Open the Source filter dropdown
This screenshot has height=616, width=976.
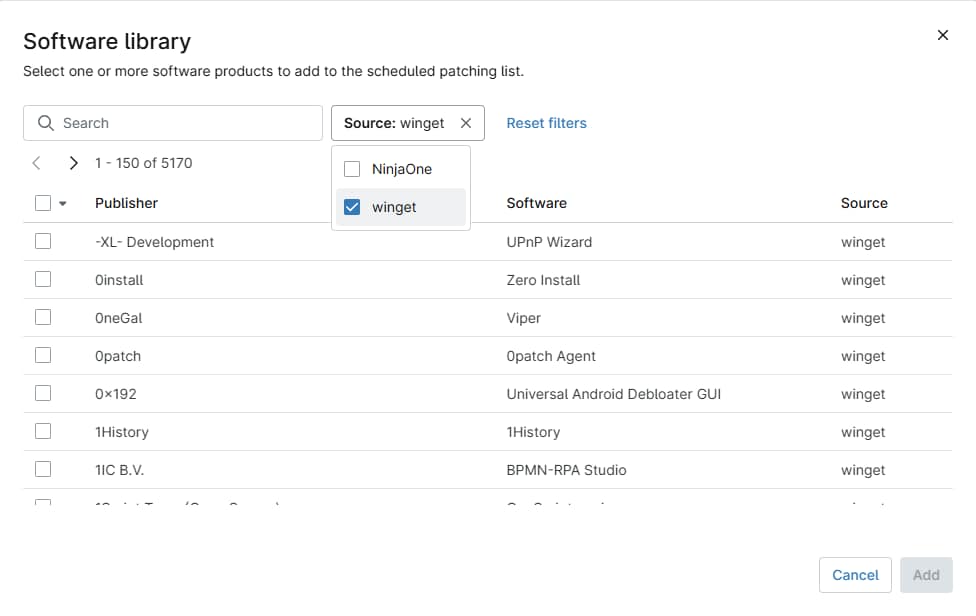click(395, 122)
